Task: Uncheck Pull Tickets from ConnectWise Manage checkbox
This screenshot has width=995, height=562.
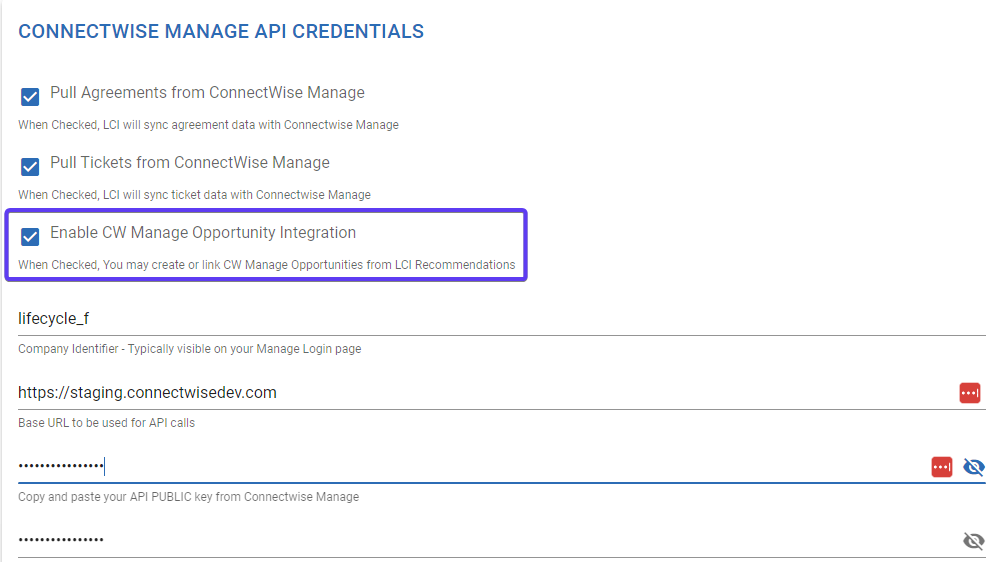Action: 30,167
